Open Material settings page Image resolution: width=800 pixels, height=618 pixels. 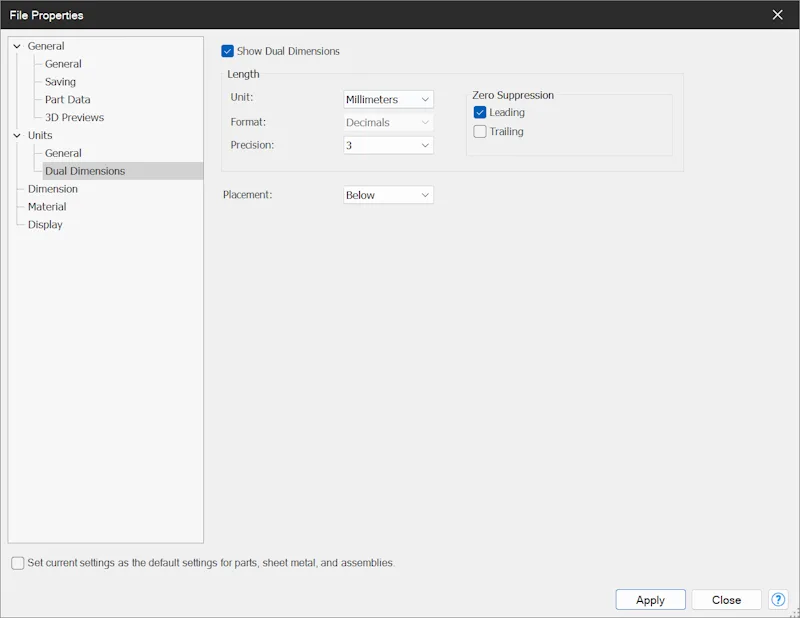click(47, 207)
